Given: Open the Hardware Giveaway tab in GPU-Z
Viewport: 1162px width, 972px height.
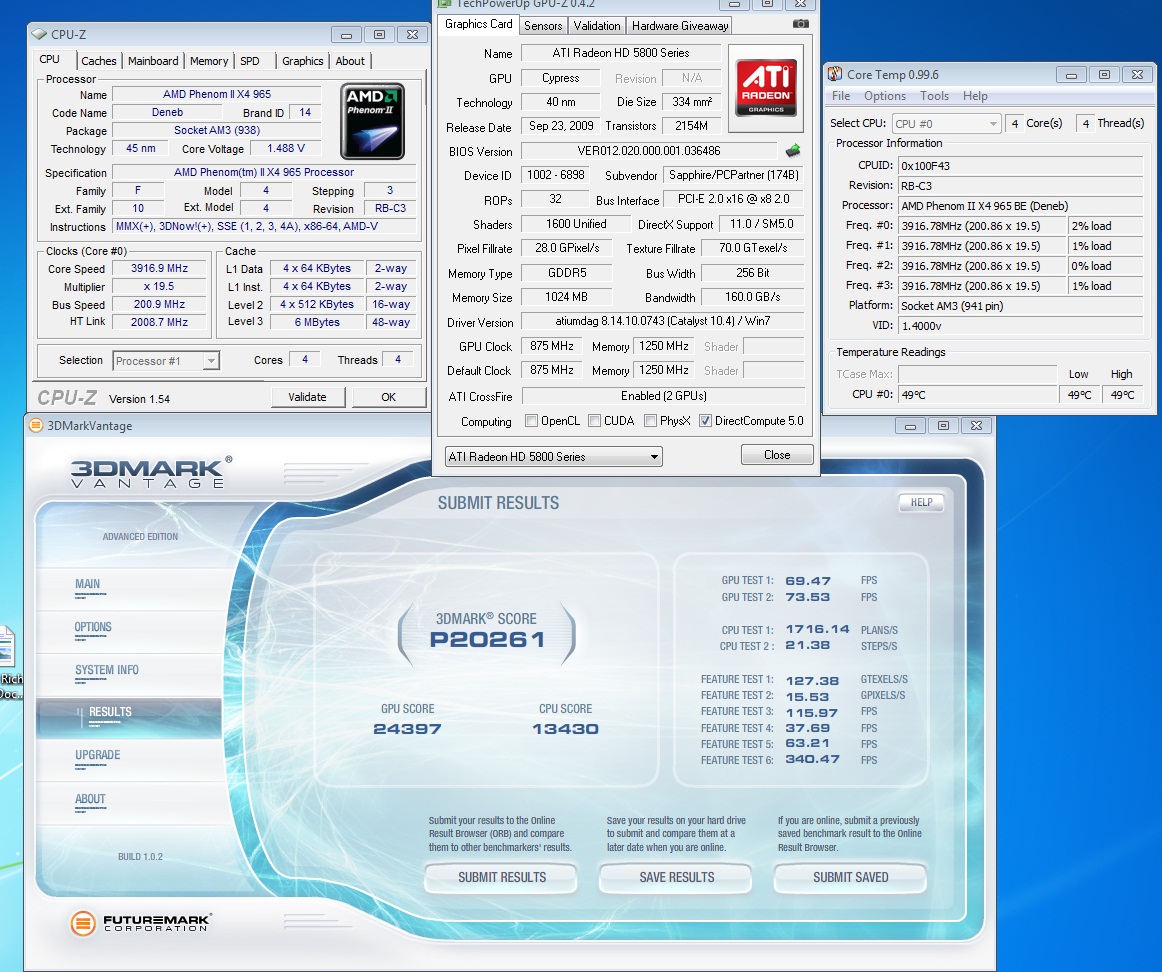Looking at the screenshot, I should (x=680, y=25).
